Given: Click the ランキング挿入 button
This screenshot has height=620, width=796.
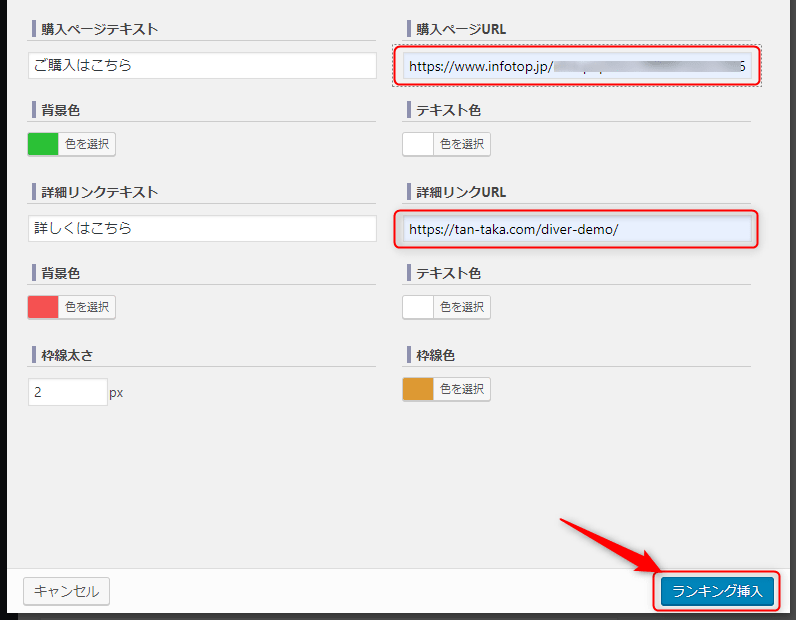Looking at the screenshot, I should 717,591.
